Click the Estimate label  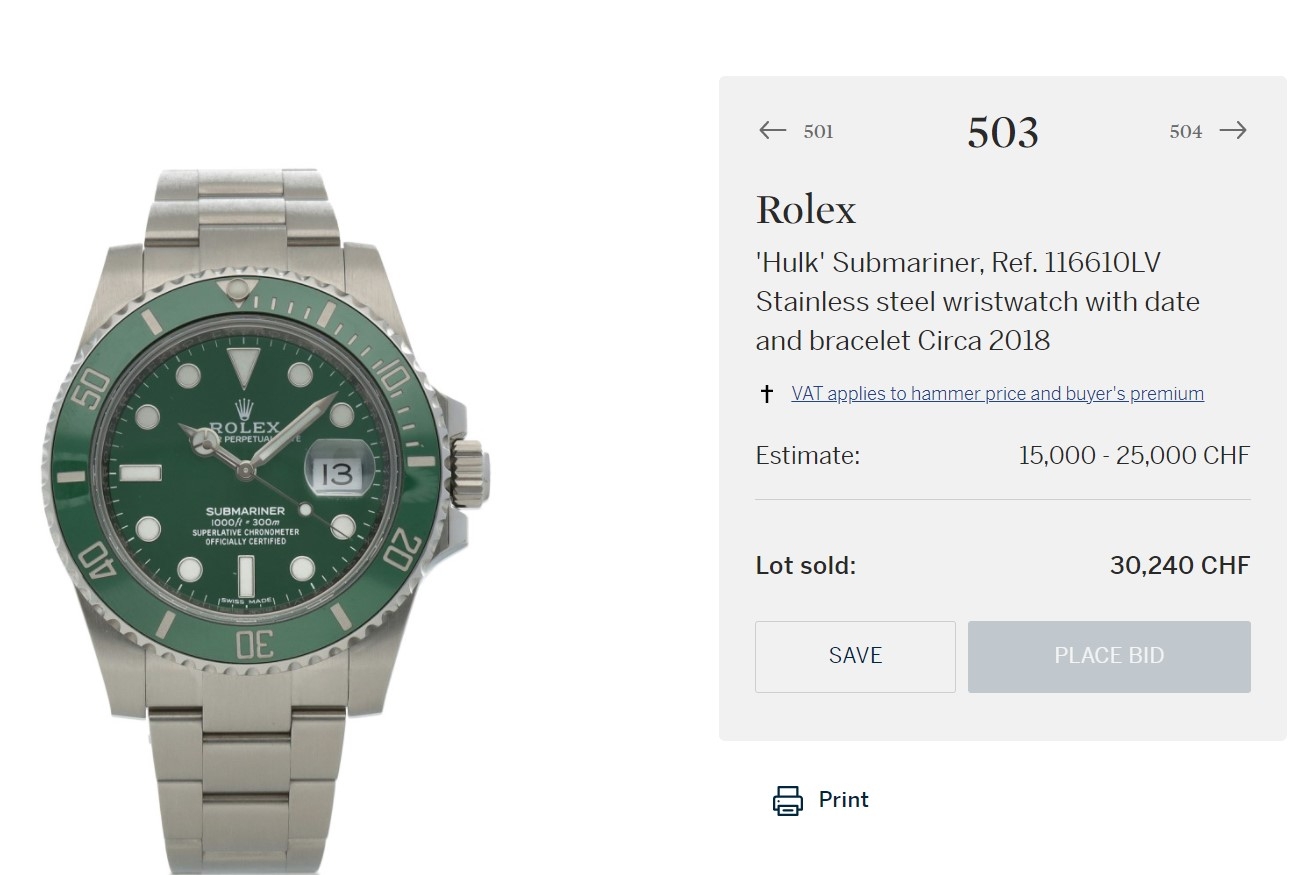pos(807,456)
